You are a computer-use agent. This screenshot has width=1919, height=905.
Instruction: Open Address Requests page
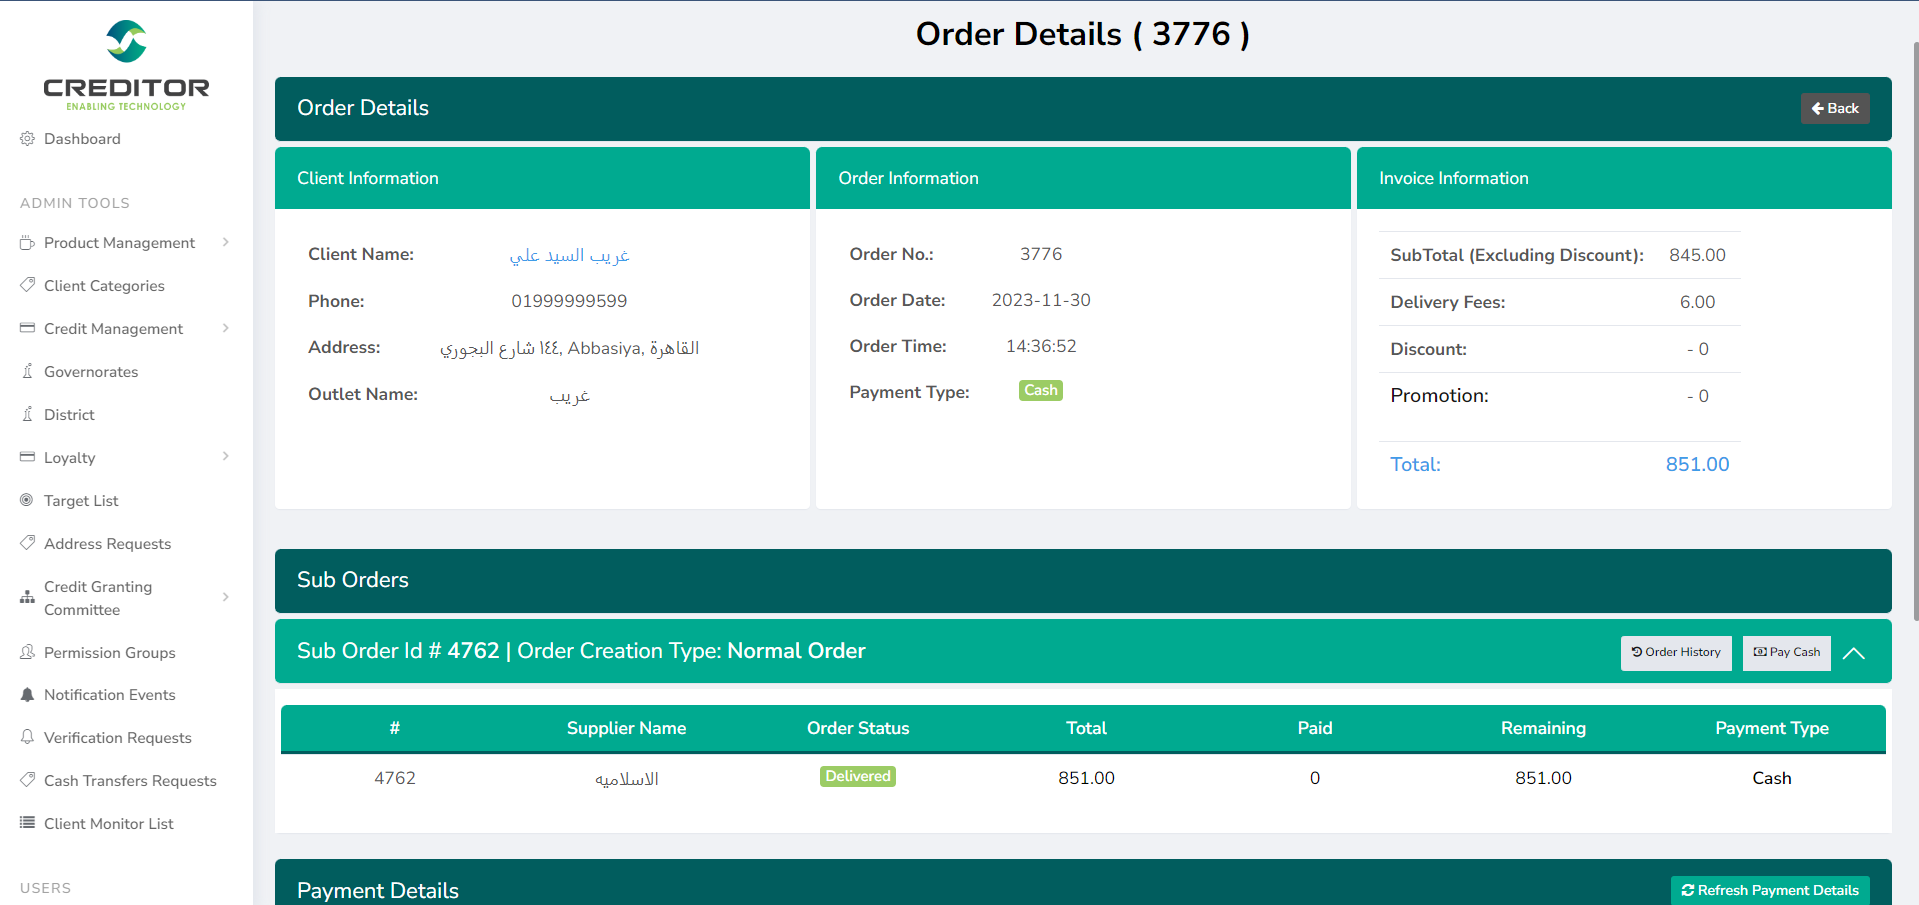click(x=107, y=544)
